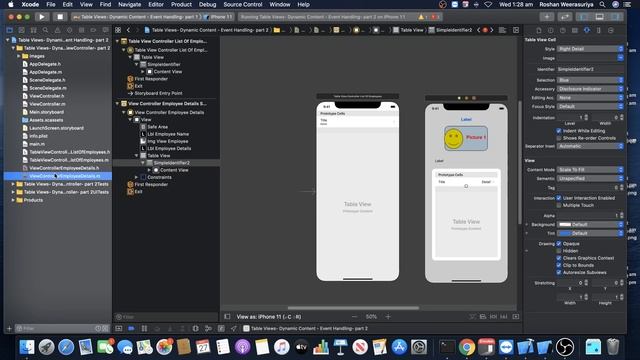The width and height of the screenshot is (640, 360).
Task: Open the App Store from the Dock
Action: pos(399,347)
